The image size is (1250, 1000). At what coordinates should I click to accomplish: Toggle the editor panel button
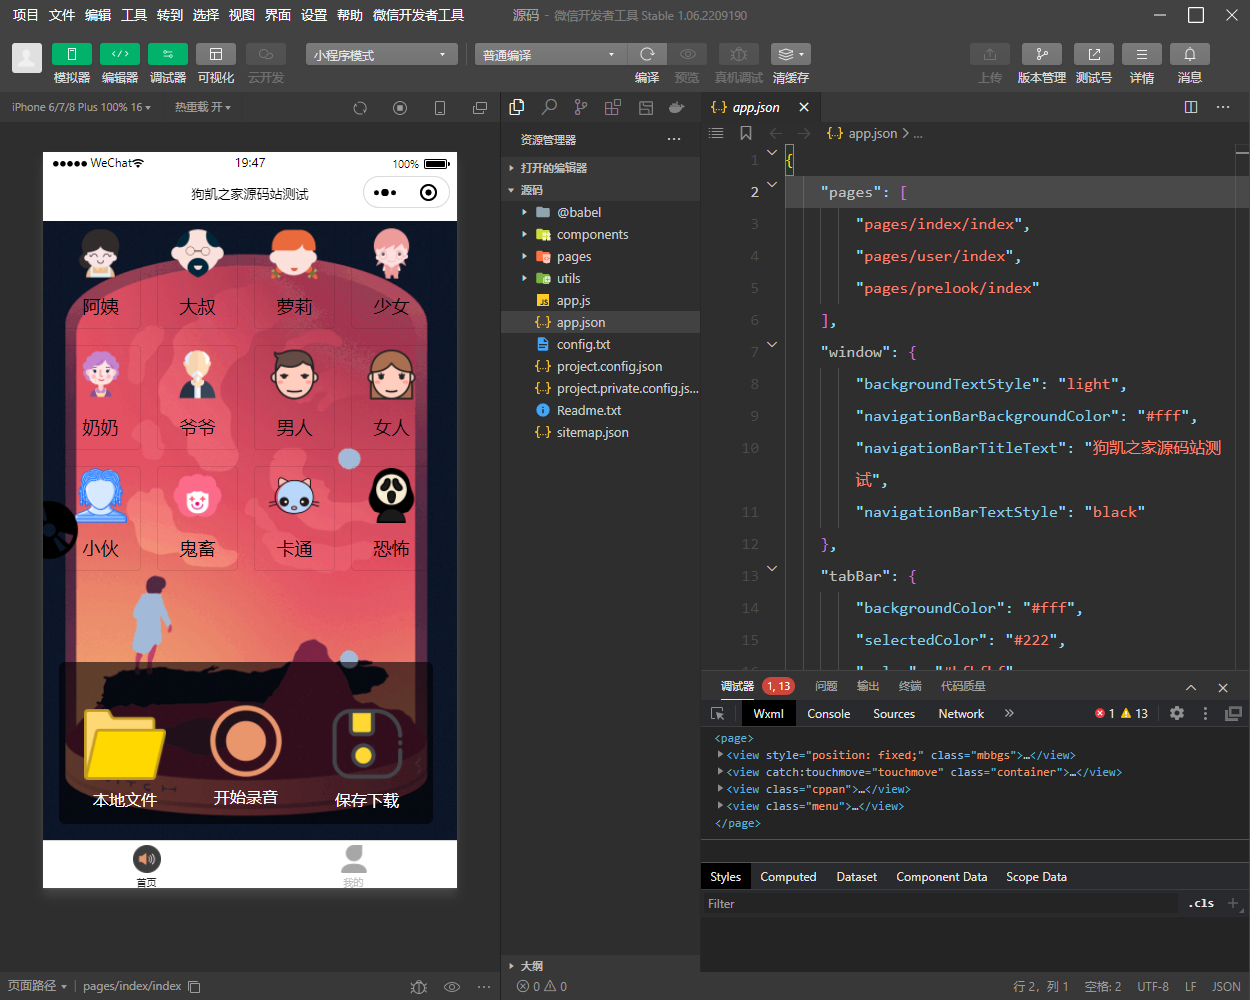click(120, 54)
